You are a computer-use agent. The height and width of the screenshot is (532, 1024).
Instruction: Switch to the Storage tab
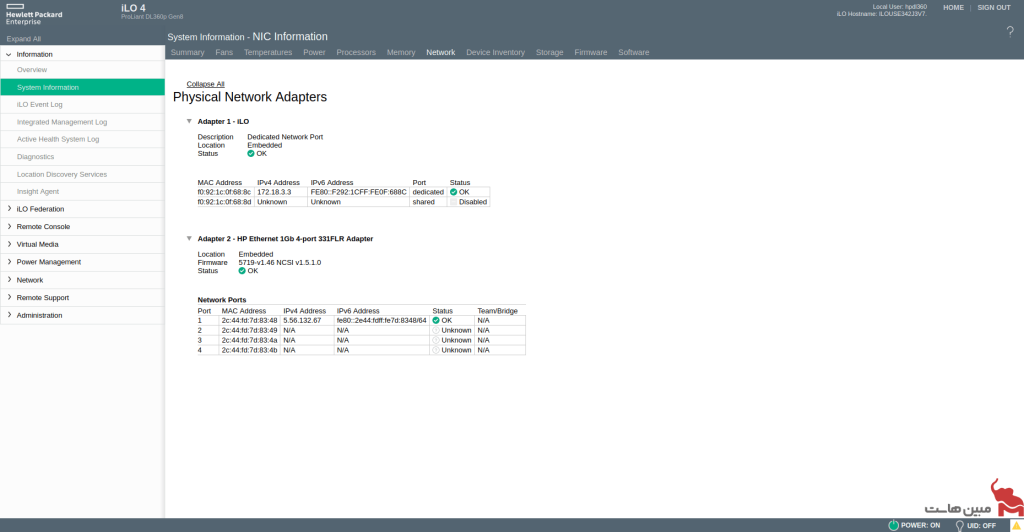click(549, 52)
